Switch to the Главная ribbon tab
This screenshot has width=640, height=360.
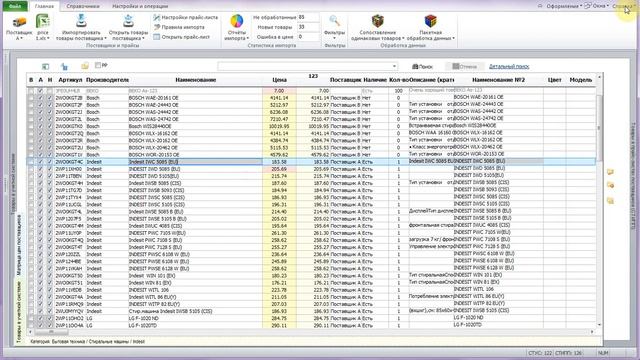click(44, 7)
